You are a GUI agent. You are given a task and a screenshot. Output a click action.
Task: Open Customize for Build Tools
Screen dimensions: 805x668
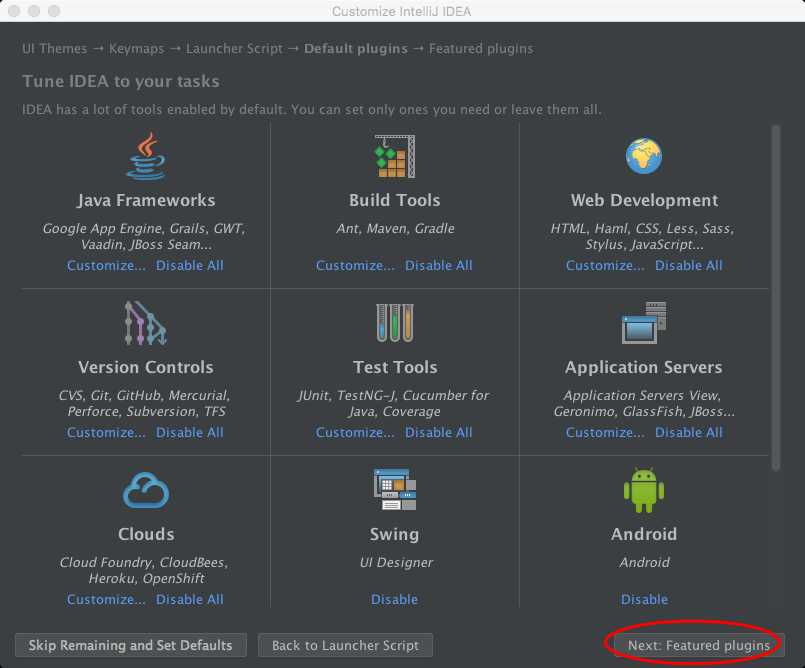(x=355, y=265)
